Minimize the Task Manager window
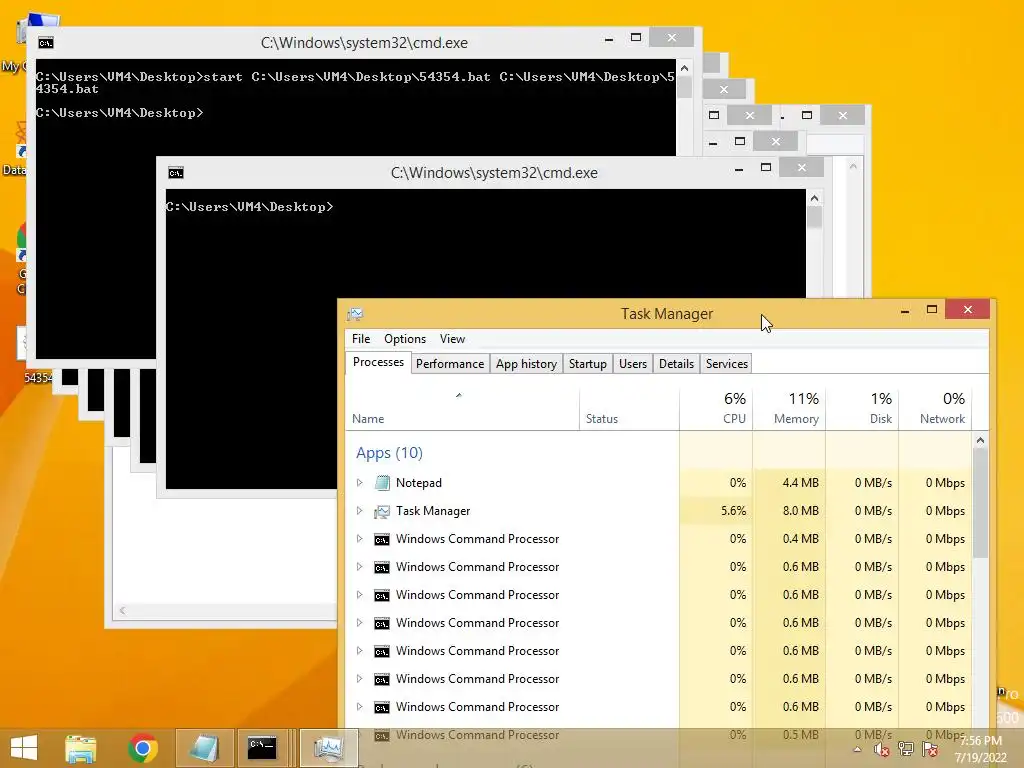 (x=905, y=311)
